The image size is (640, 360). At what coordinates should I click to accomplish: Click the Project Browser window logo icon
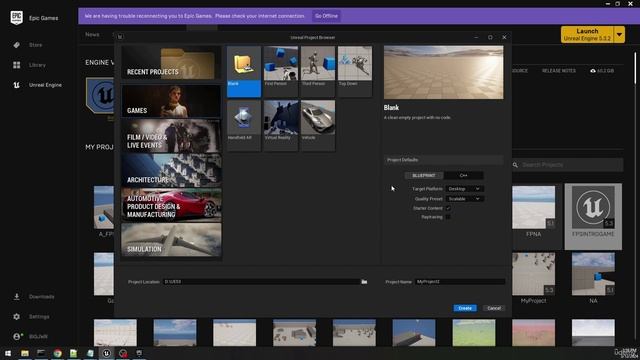tap(120, 37)
